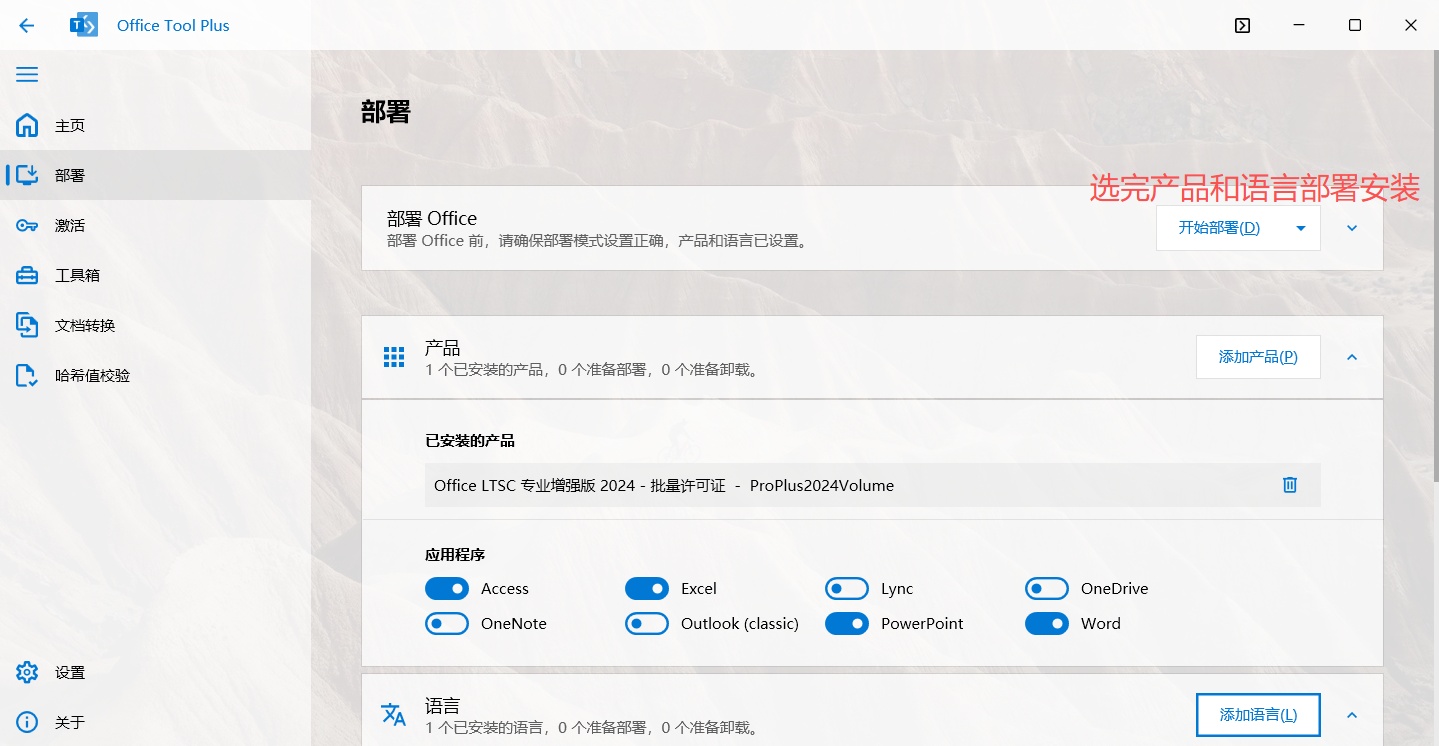Viewport: 1439px width, 746px height.
Task: Expand the 部署 Office section chevron
Action: [x=1352, y=228]
